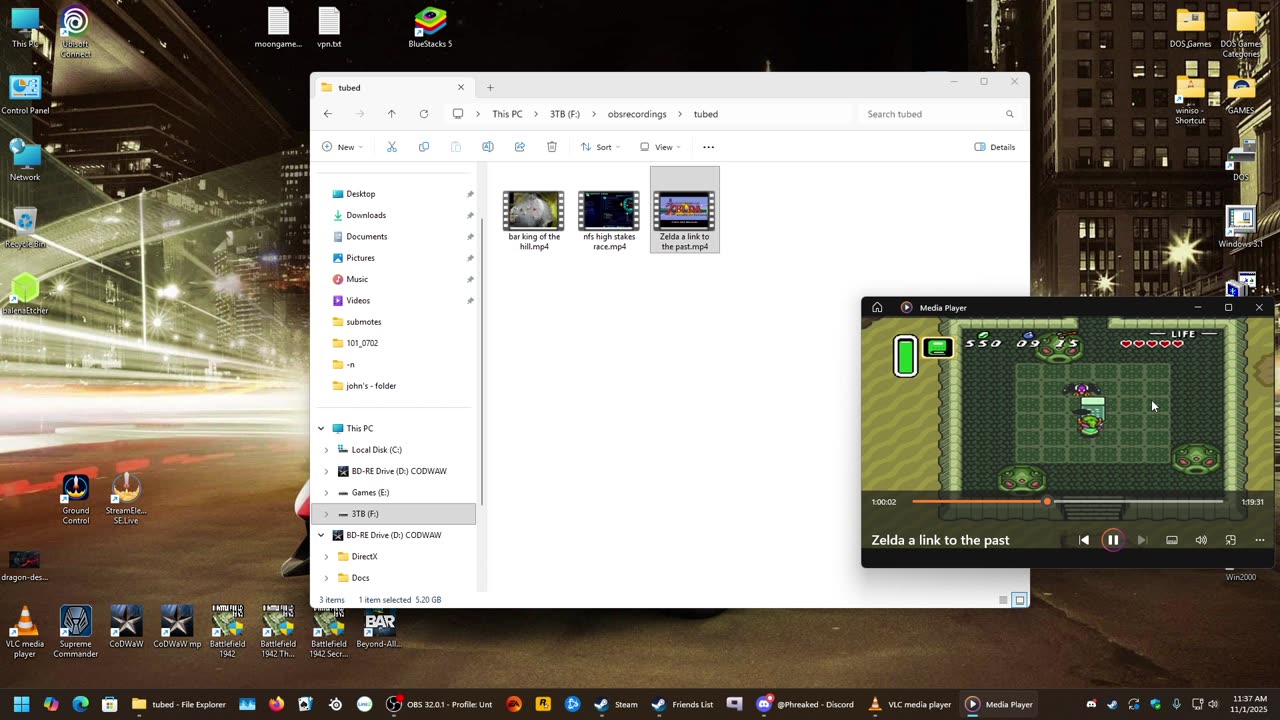
Task: Click This PC in the address bar
Action: coord(507,114)
